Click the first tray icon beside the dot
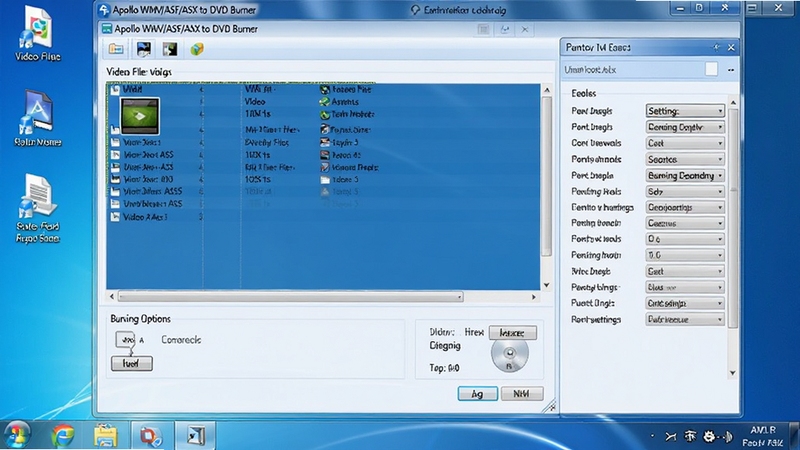Screen dimensions: 800x450 point(670,436)
